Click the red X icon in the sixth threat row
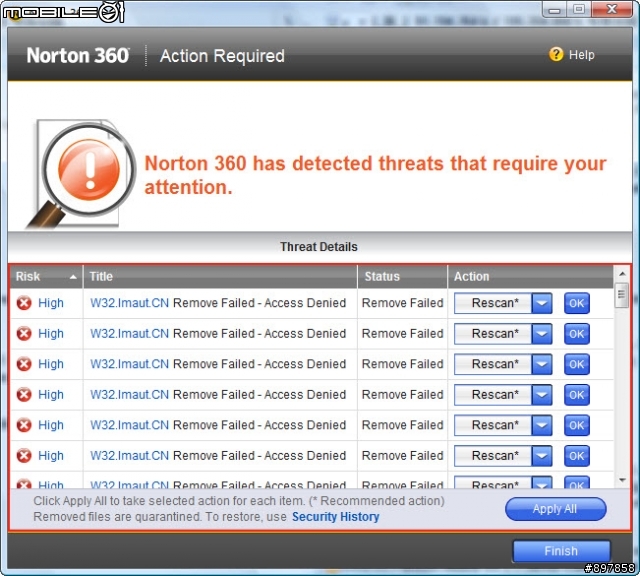 24,456
